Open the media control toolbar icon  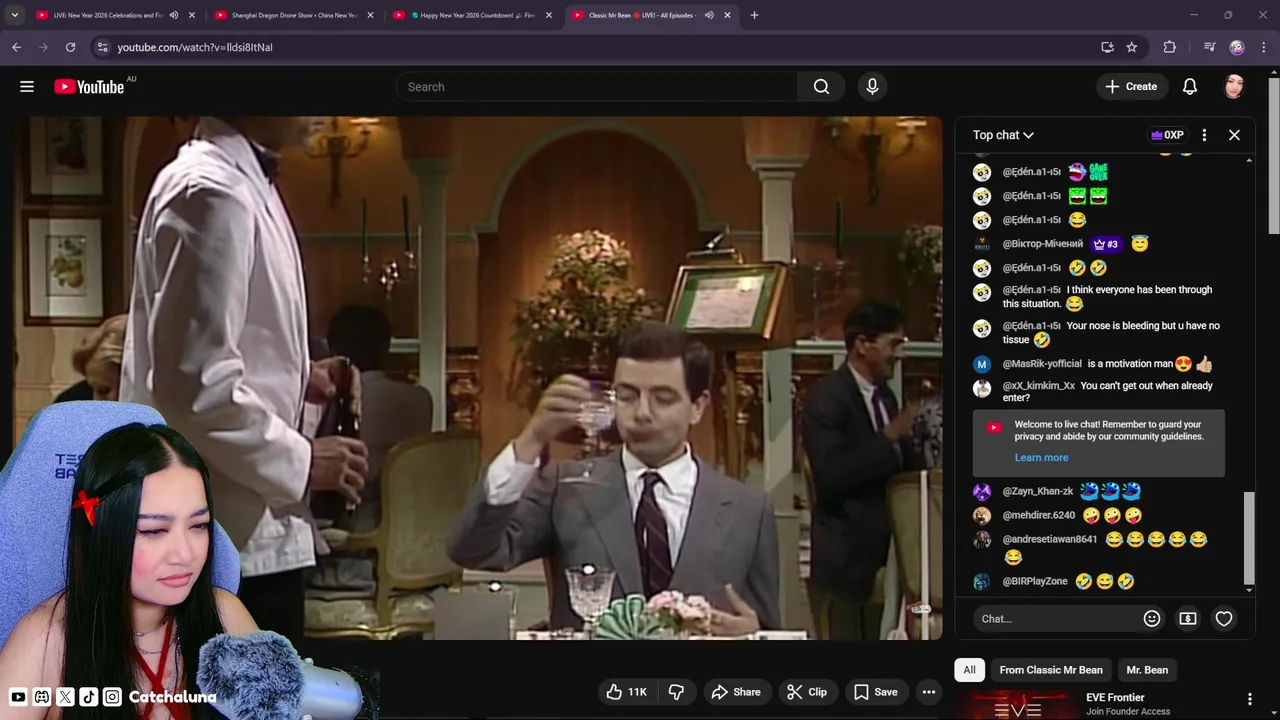(1209, 47)
